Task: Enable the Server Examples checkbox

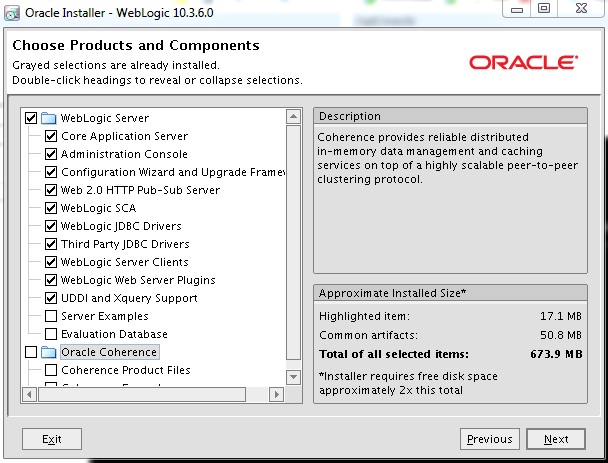Action: pos(51,316)
